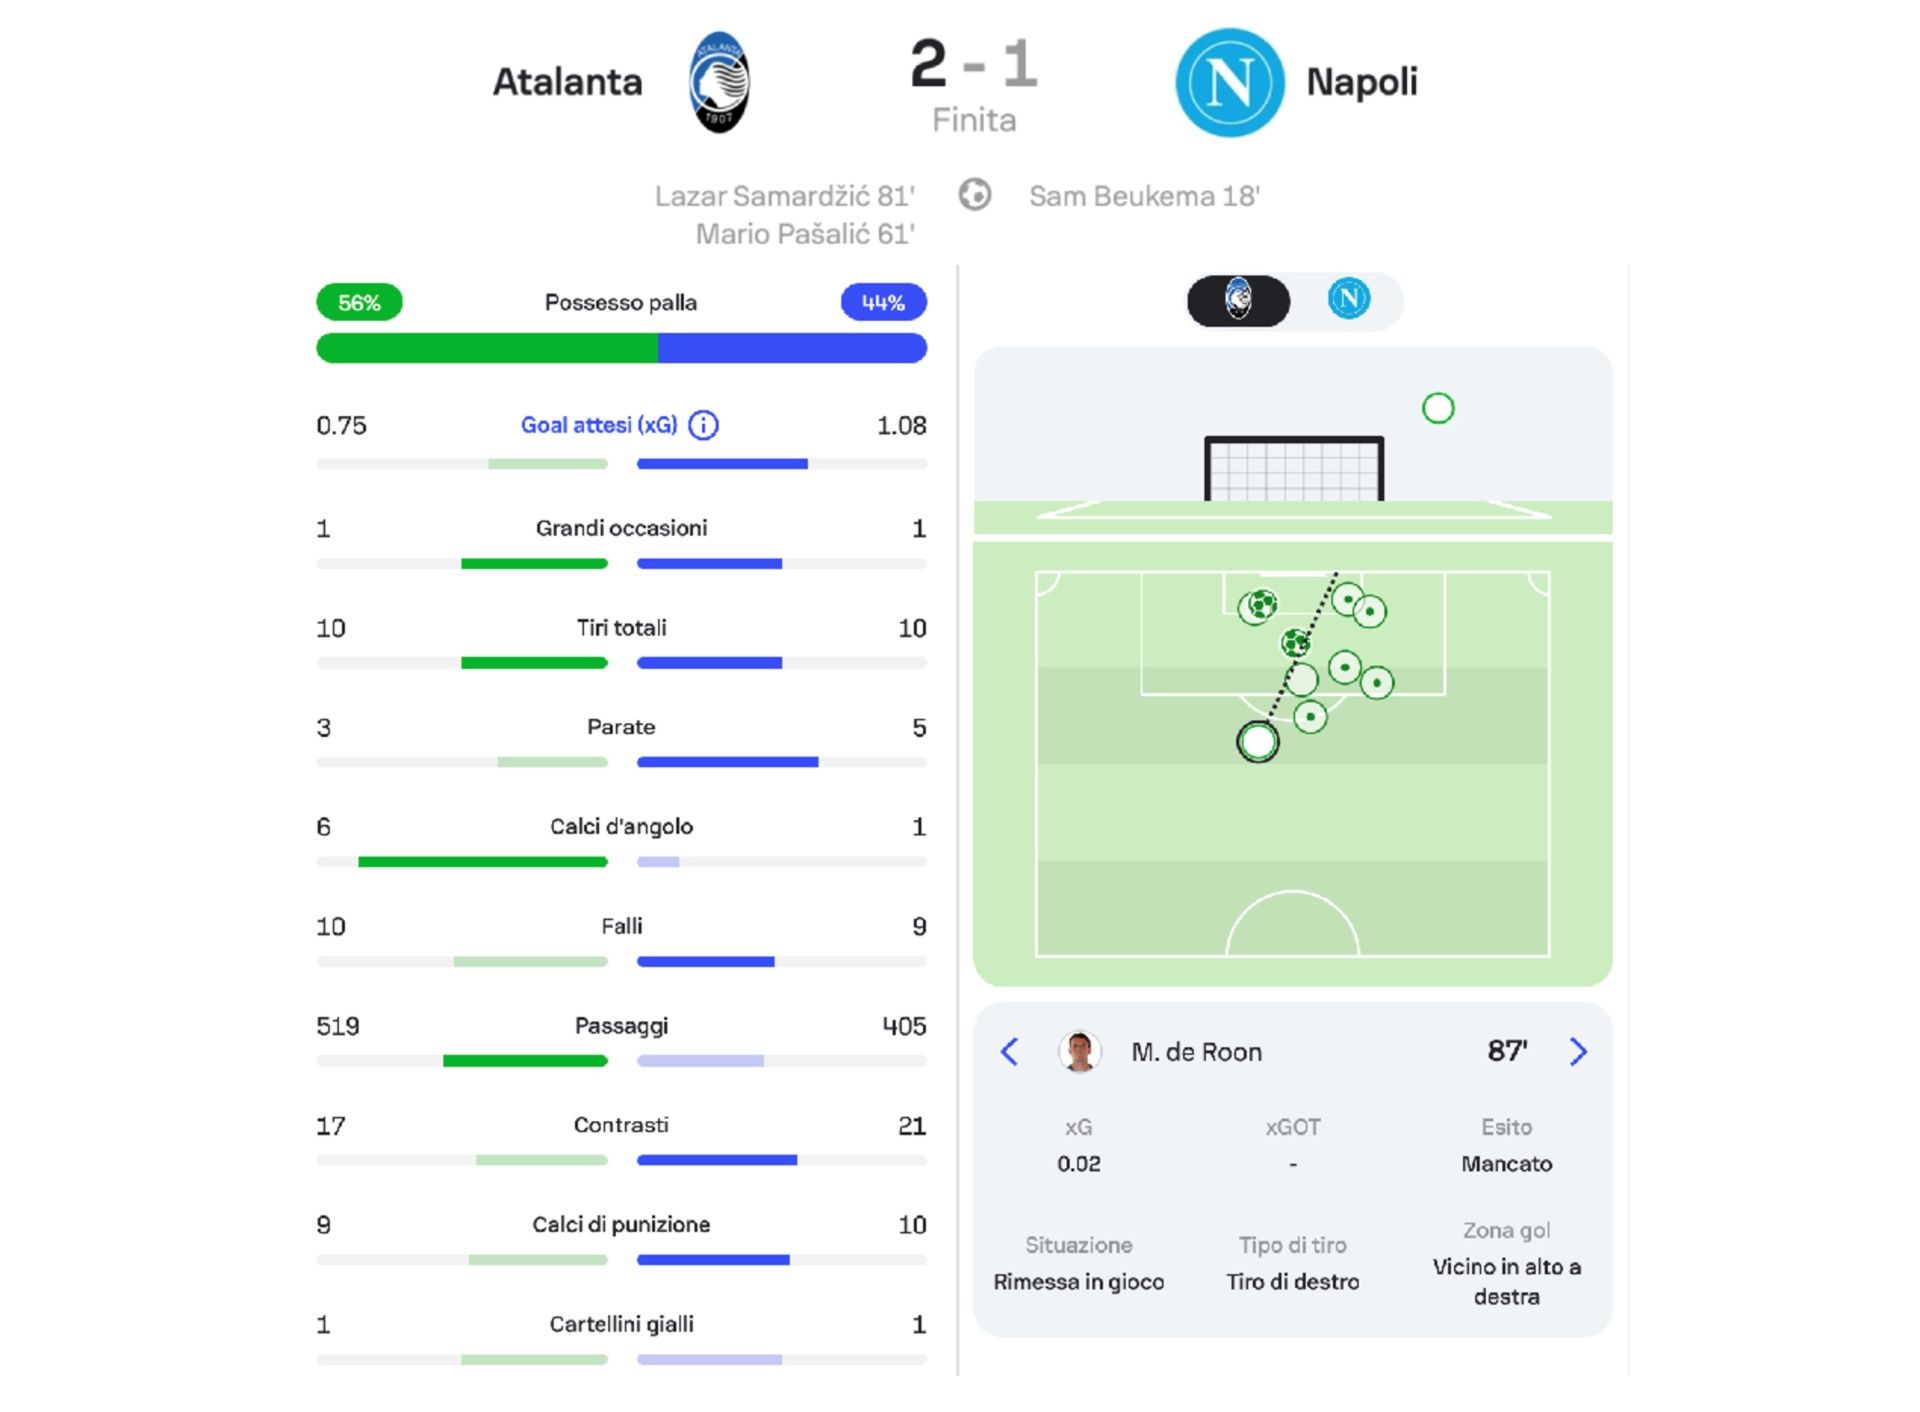Click the xG info circle icon
The image size is (1920, 1412).
click(x=704, y=426)
